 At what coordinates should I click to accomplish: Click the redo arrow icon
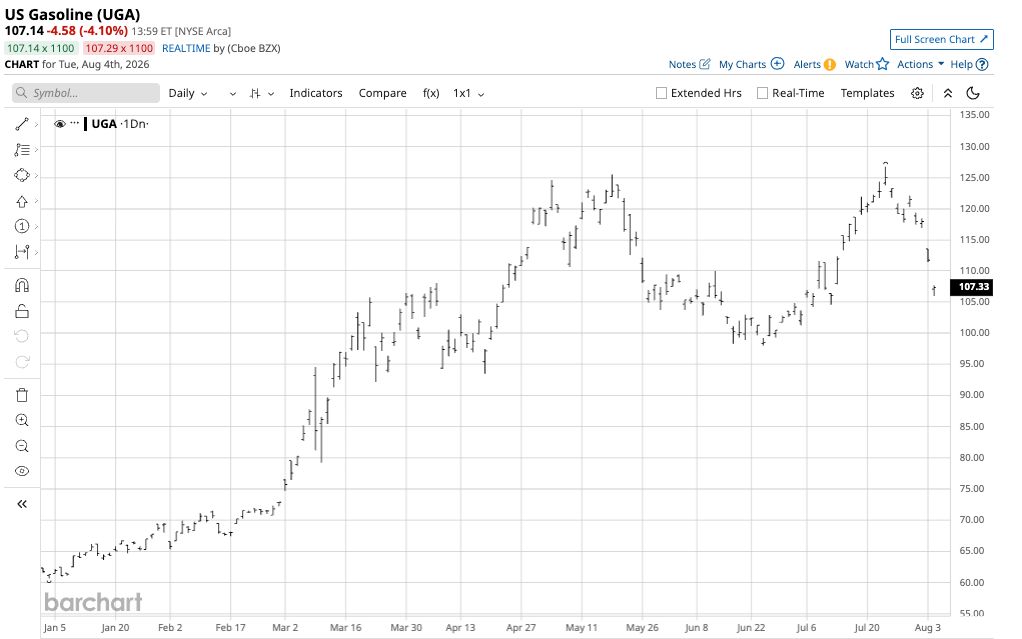click(x=22, y=362)
